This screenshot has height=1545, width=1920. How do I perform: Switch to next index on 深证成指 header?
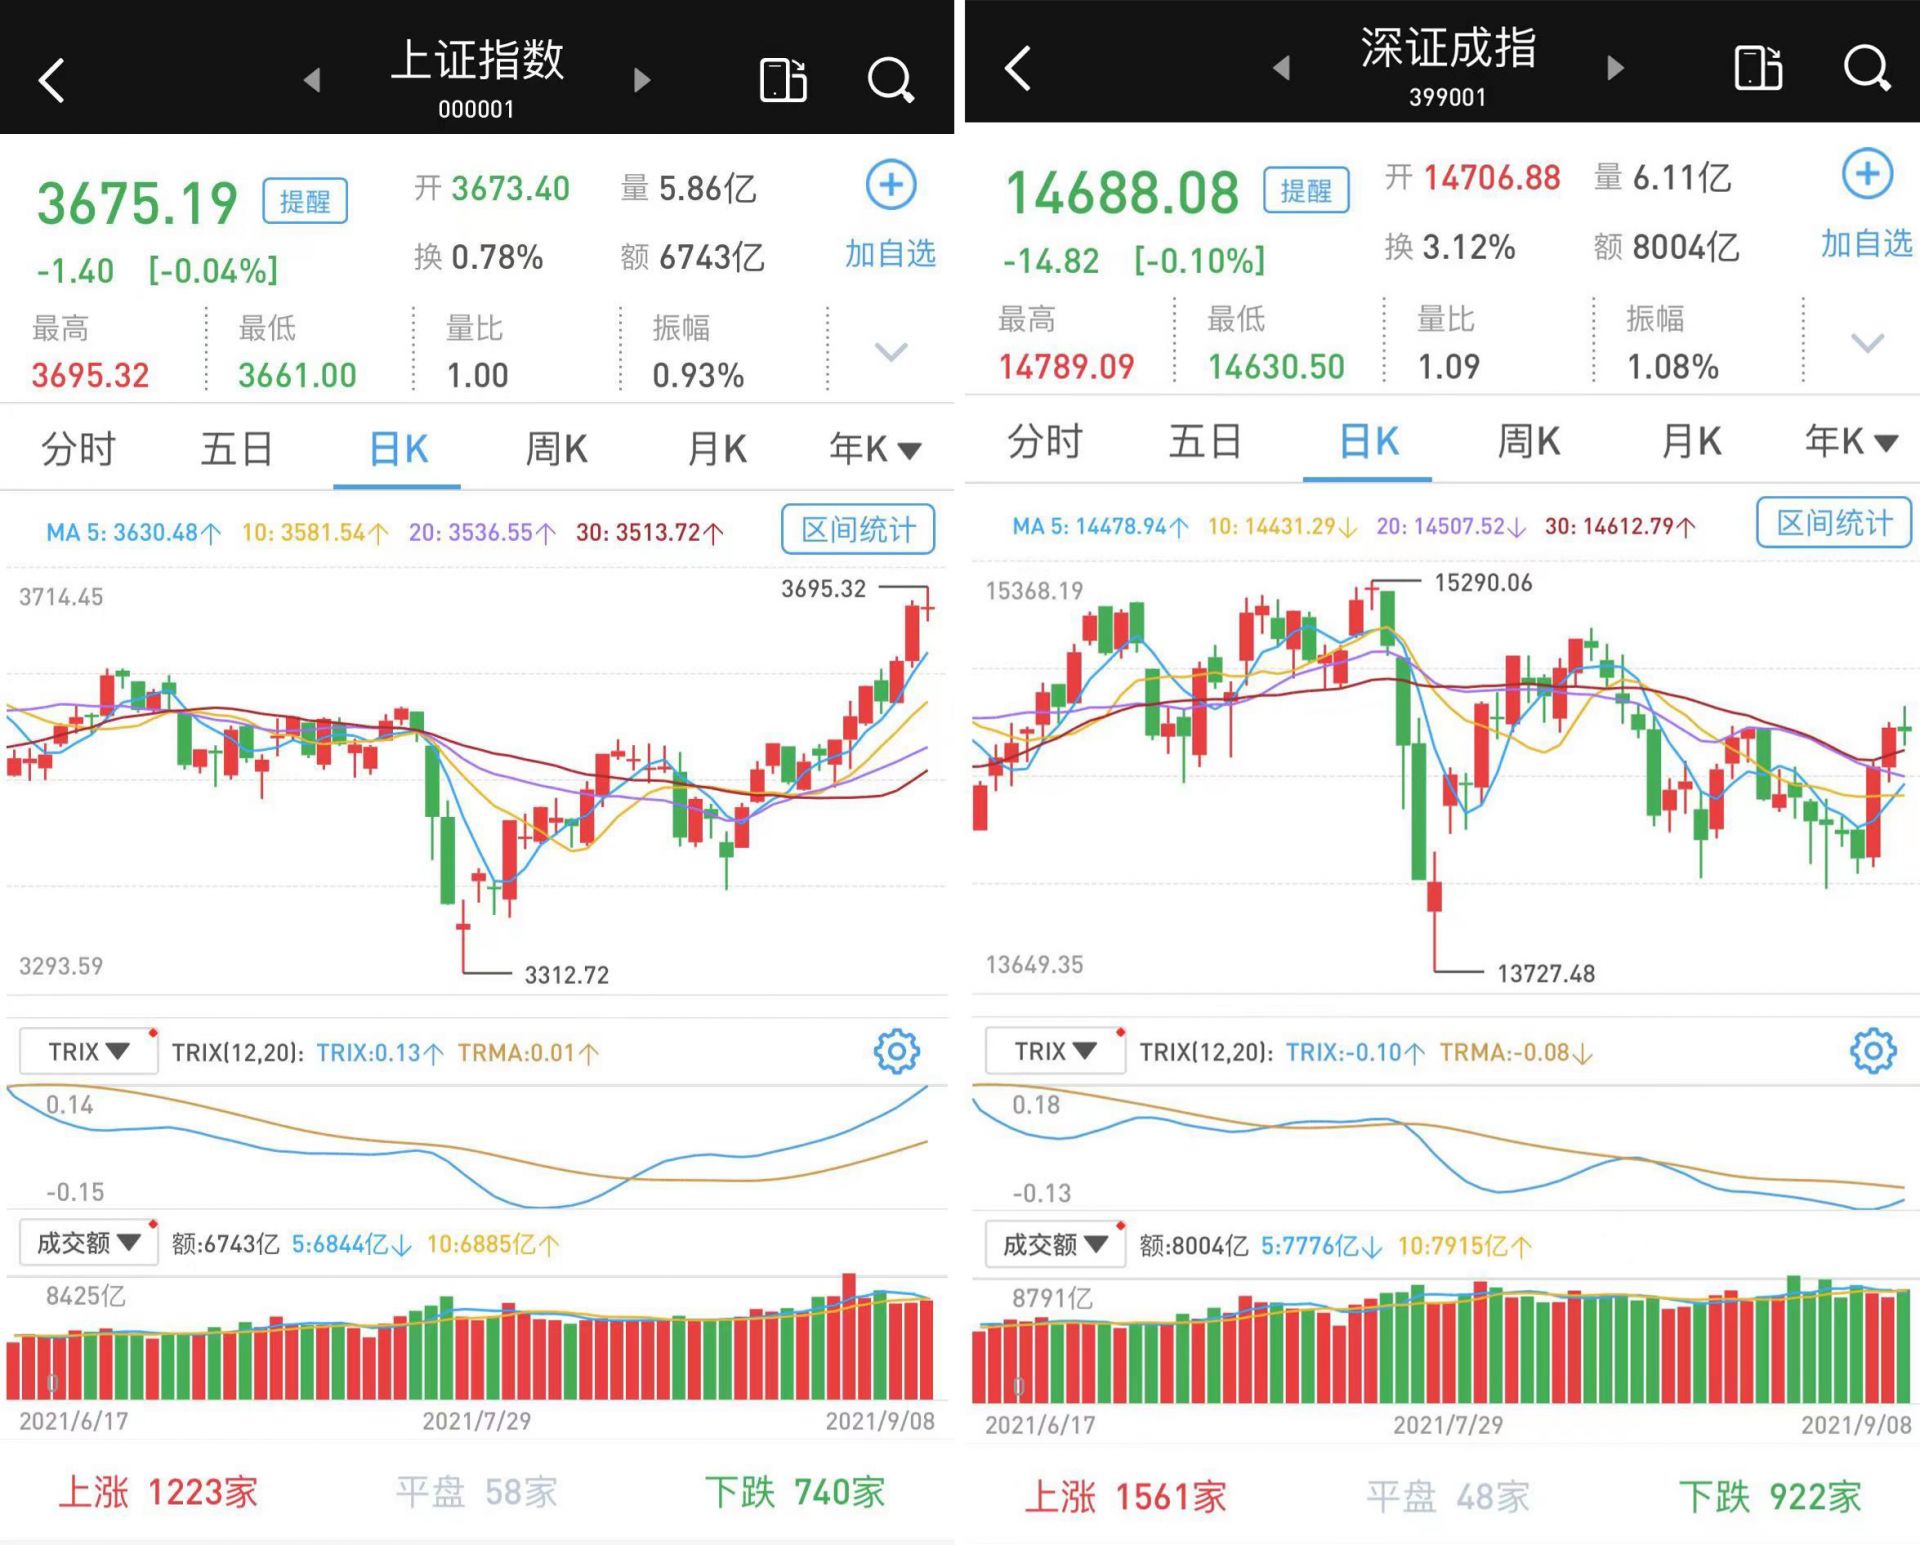click(1614, 68)
